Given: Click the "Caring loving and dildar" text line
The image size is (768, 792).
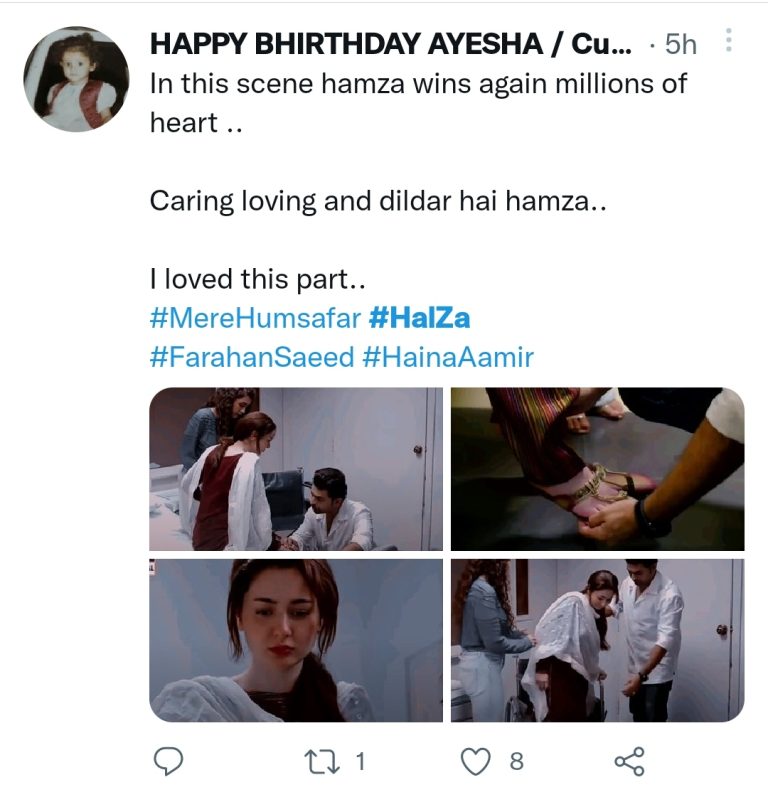Looking at the screenshot, I should pos(378,201).
